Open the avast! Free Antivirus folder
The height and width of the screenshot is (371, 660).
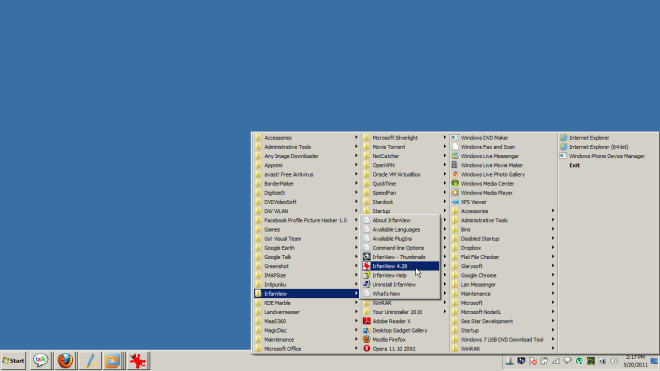point(306,174)
